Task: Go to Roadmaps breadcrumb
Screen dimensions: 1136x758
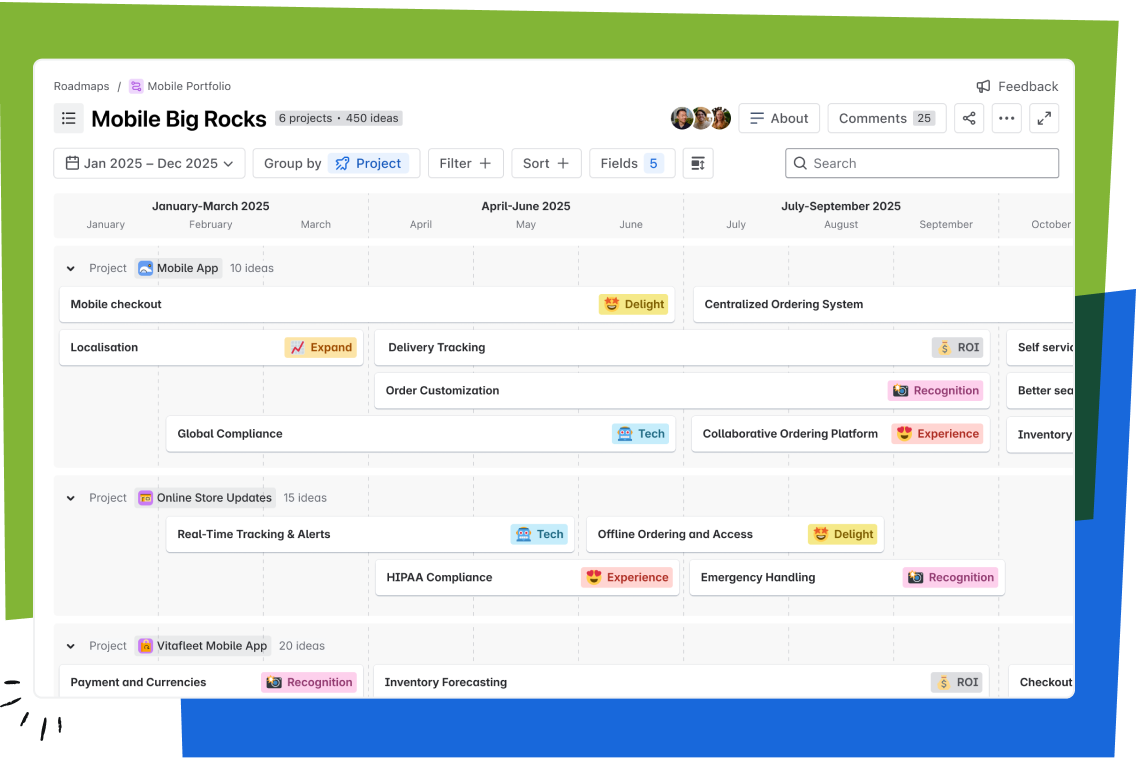Action: pos(81,86)
